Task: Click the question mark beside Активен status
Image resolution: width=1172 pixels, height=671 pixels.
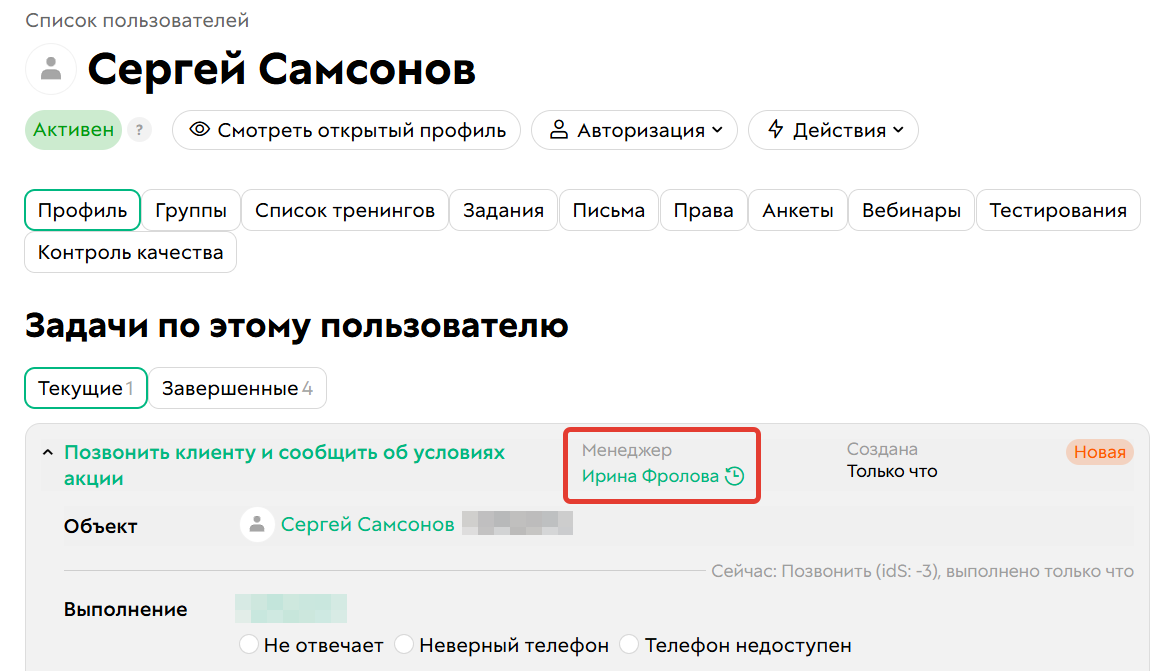Action: (139, 130)
